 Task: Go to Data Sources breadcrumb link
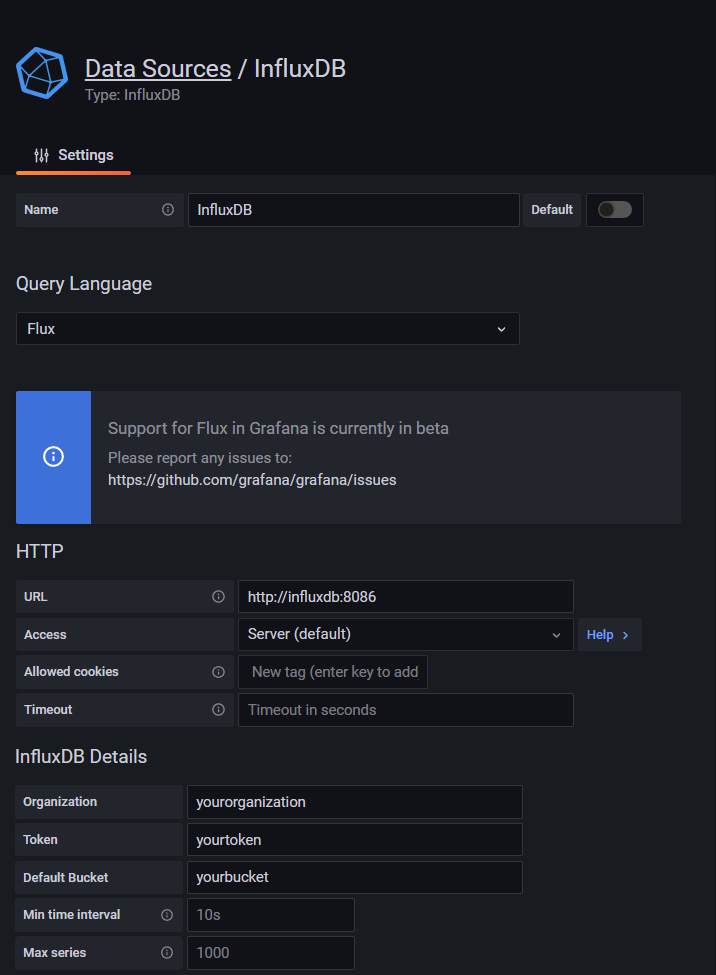point(158,68)
